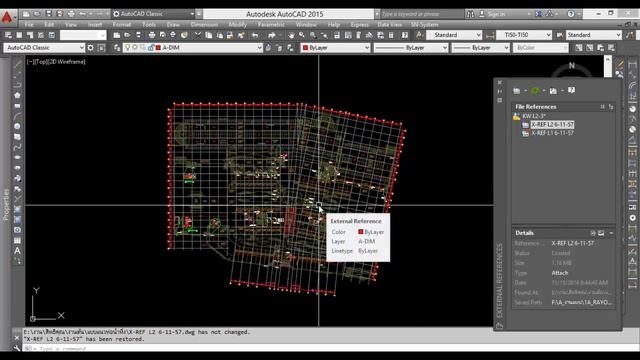Open the AutoCAD application menu logo

coord(7,18)
